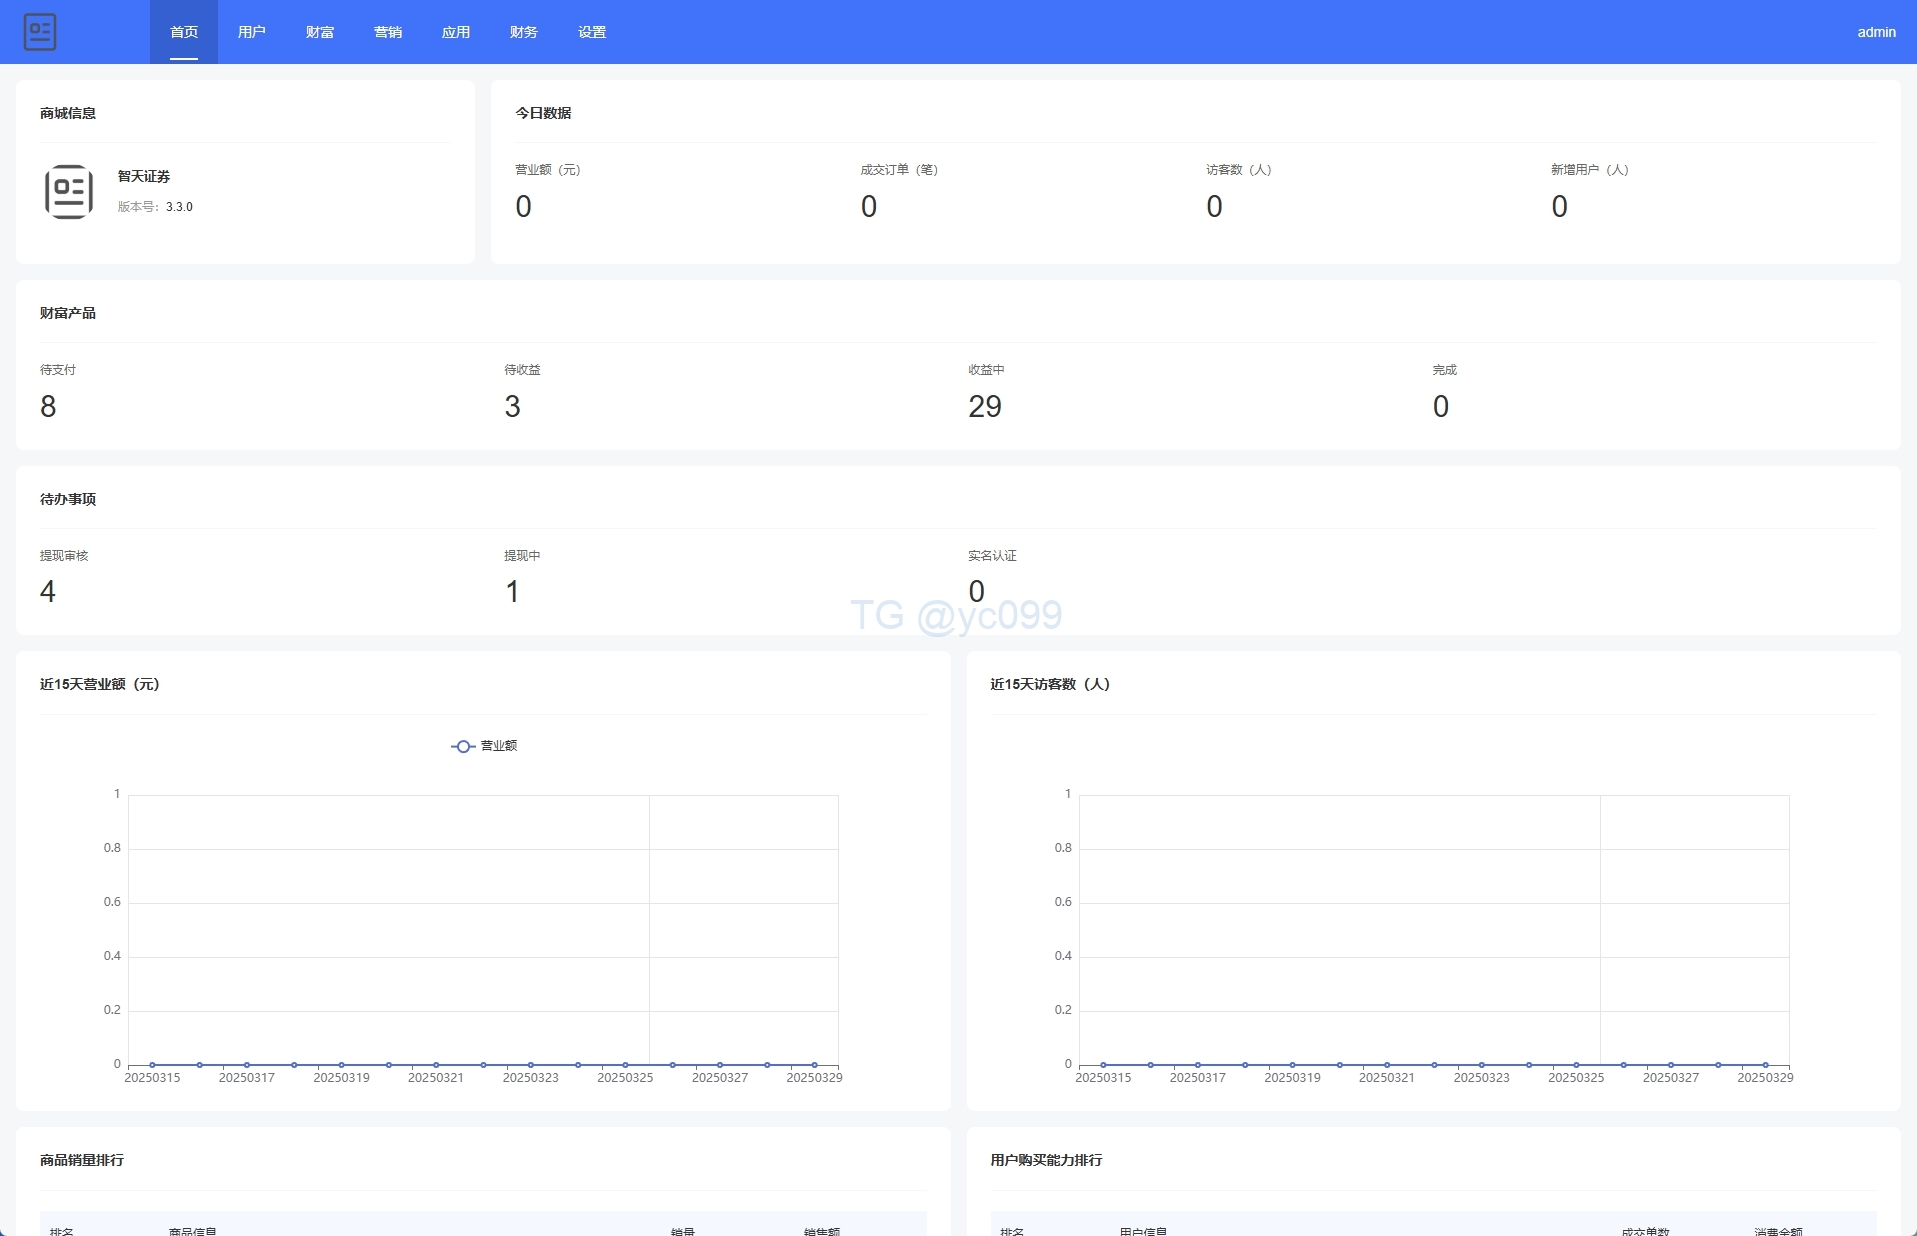The height and width of the screenshot is (1236, 1917).
Task: Click the 待支付 count of 8
Action: click(x=48, y=406)
